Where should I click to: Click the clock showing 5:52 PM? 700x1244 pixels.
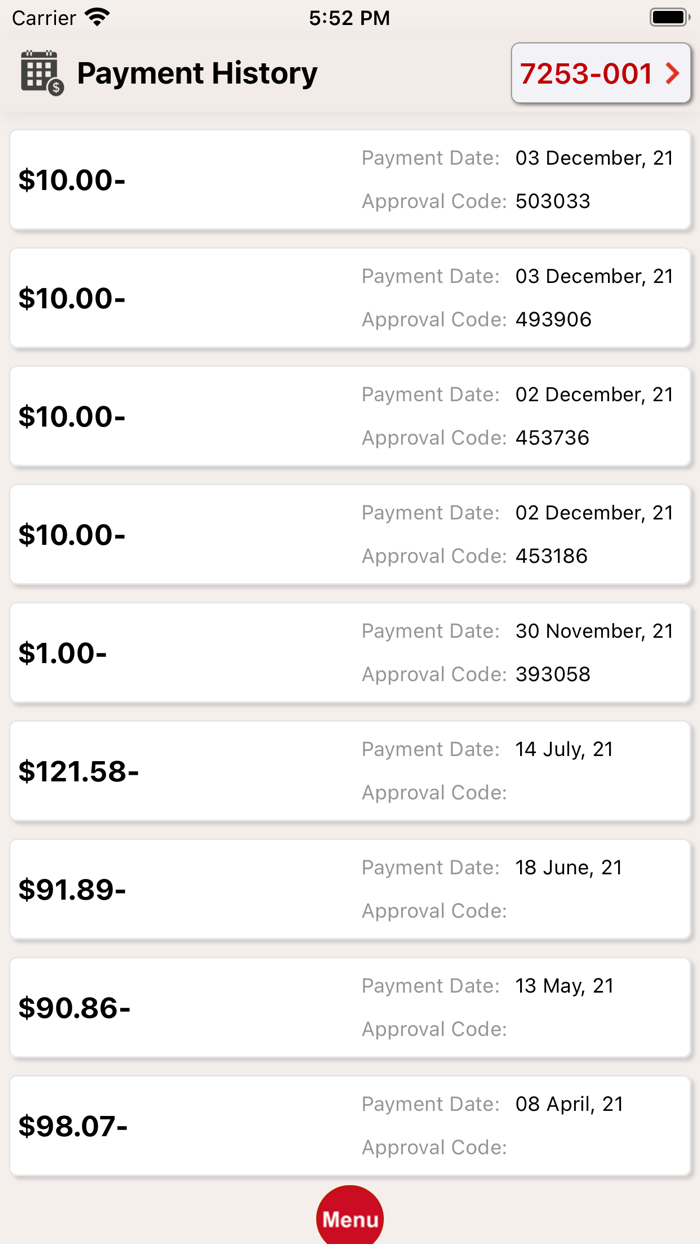click(x=349, y=16)
